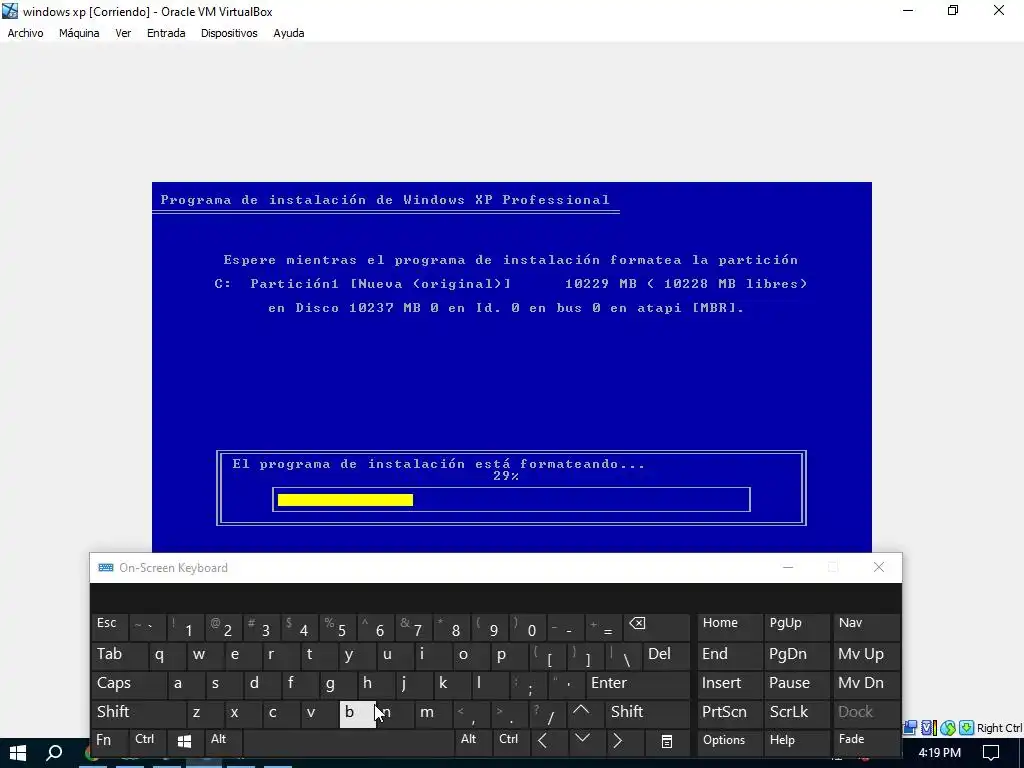The image size is (1024, 768).
Task: Click the Mv Dn key
Action: point(866,684)
